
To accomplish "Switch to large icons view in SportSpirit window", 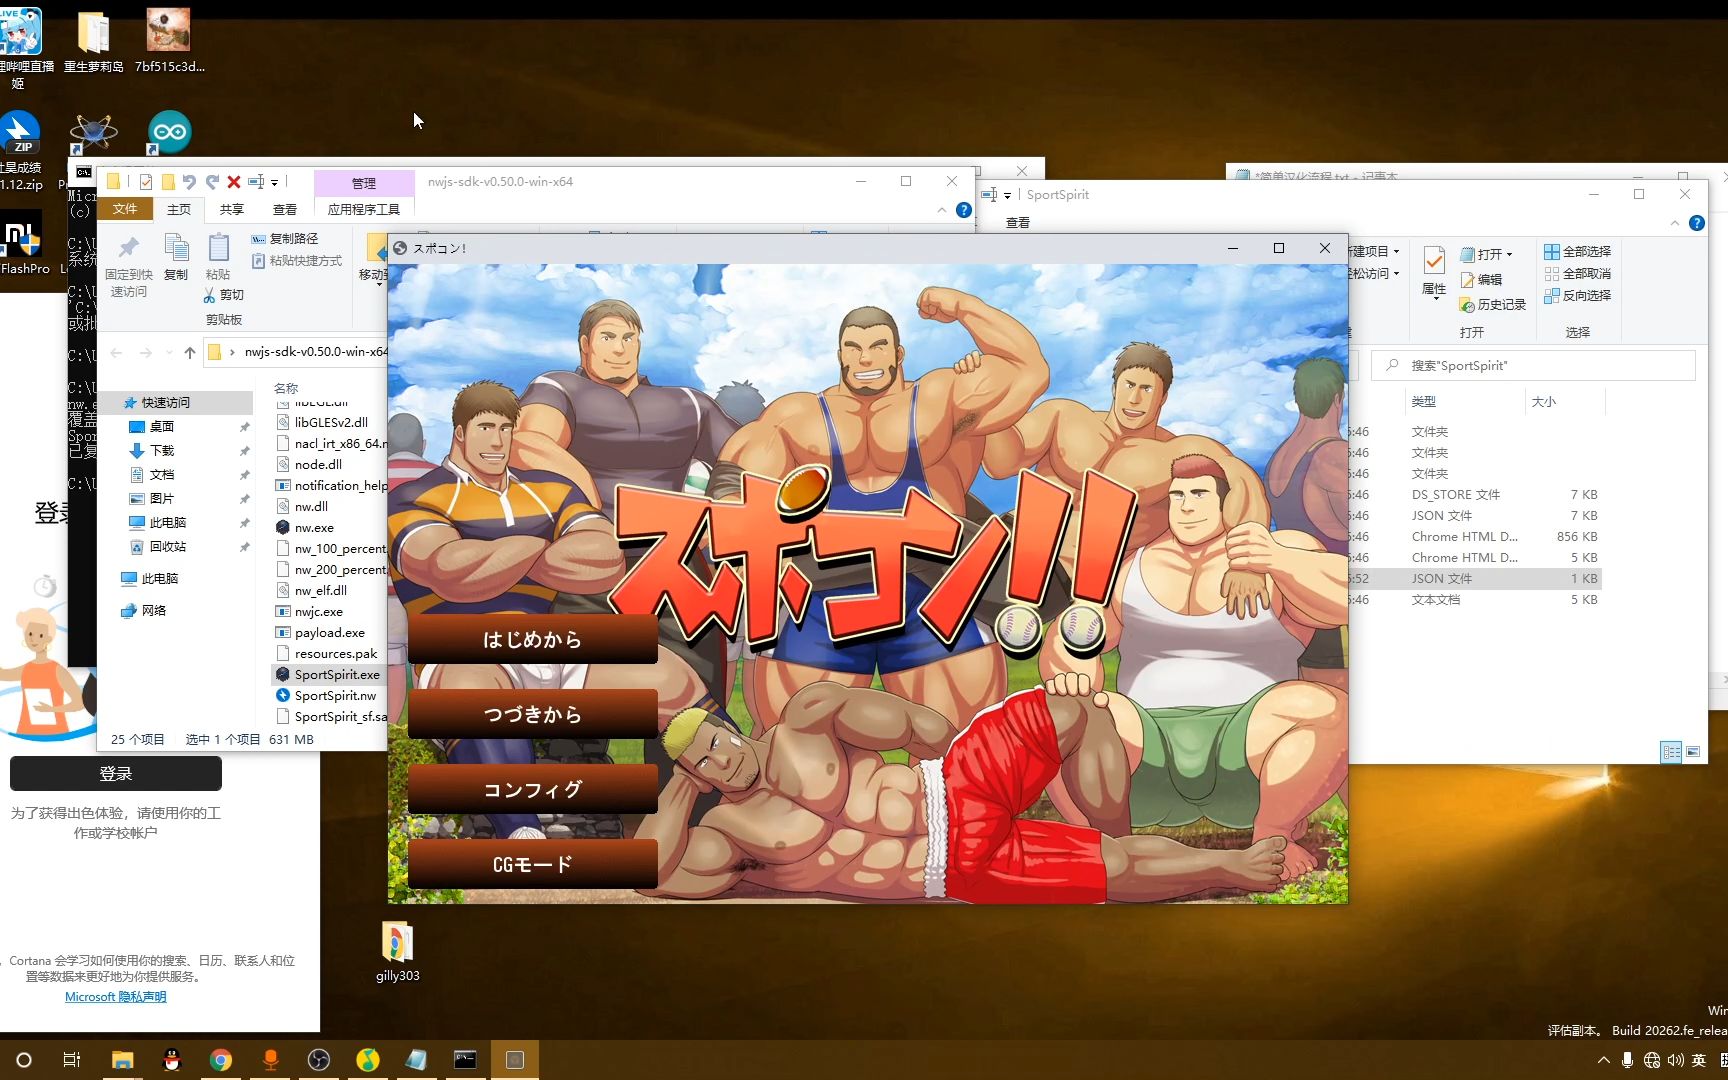I will pos(1693,752).
